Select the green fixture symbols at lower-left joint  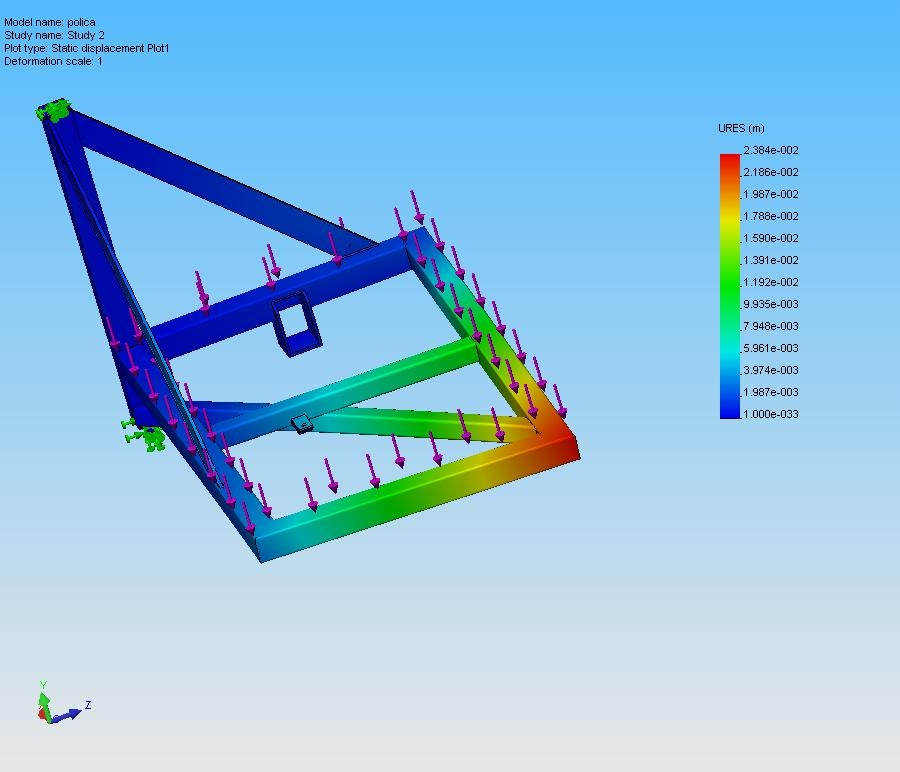144,436
